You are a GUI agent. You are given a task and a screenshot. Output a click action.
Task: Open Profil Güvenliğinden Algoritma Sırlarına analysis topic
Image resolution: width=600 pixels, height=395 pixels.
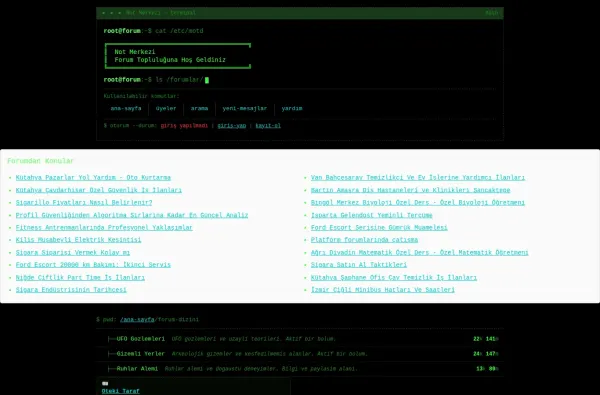point(132,215)
